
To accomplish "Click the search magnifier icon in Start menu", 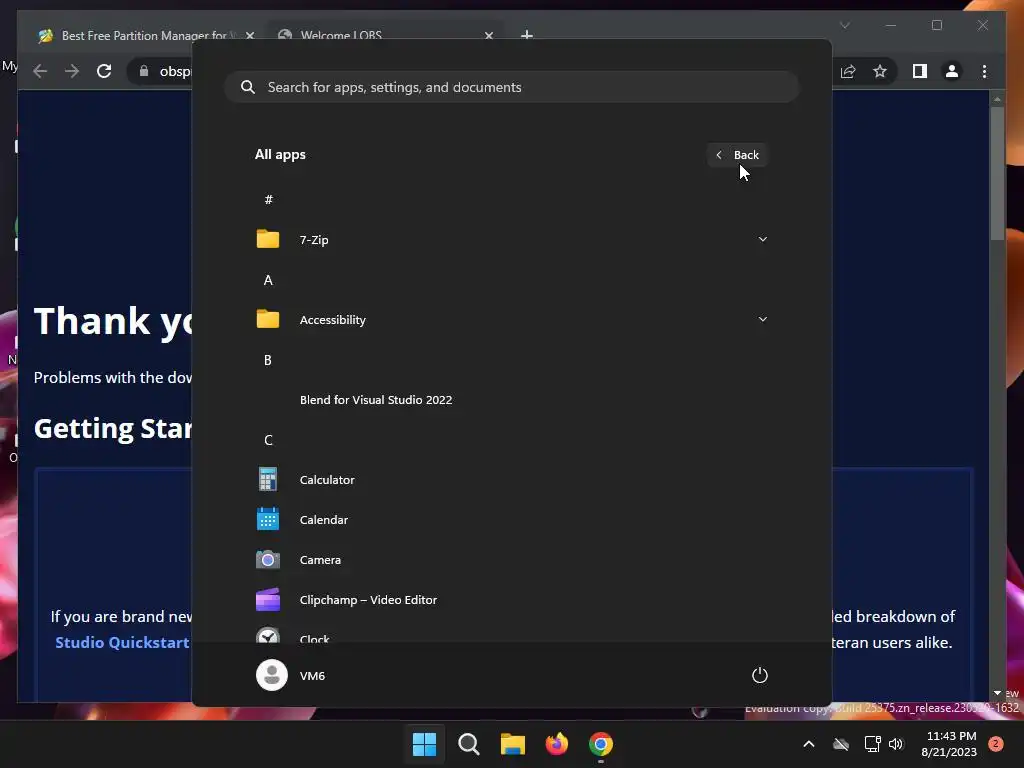I will 248,87.
